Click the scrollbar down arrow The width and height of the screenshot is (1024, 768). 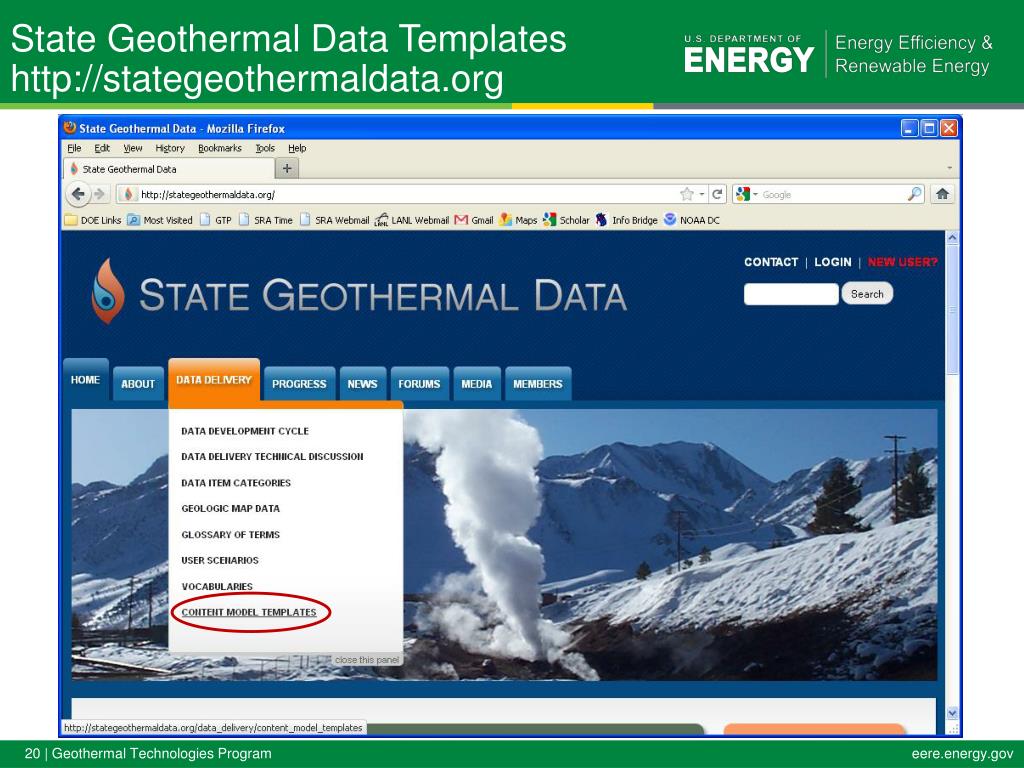[952, 713]
